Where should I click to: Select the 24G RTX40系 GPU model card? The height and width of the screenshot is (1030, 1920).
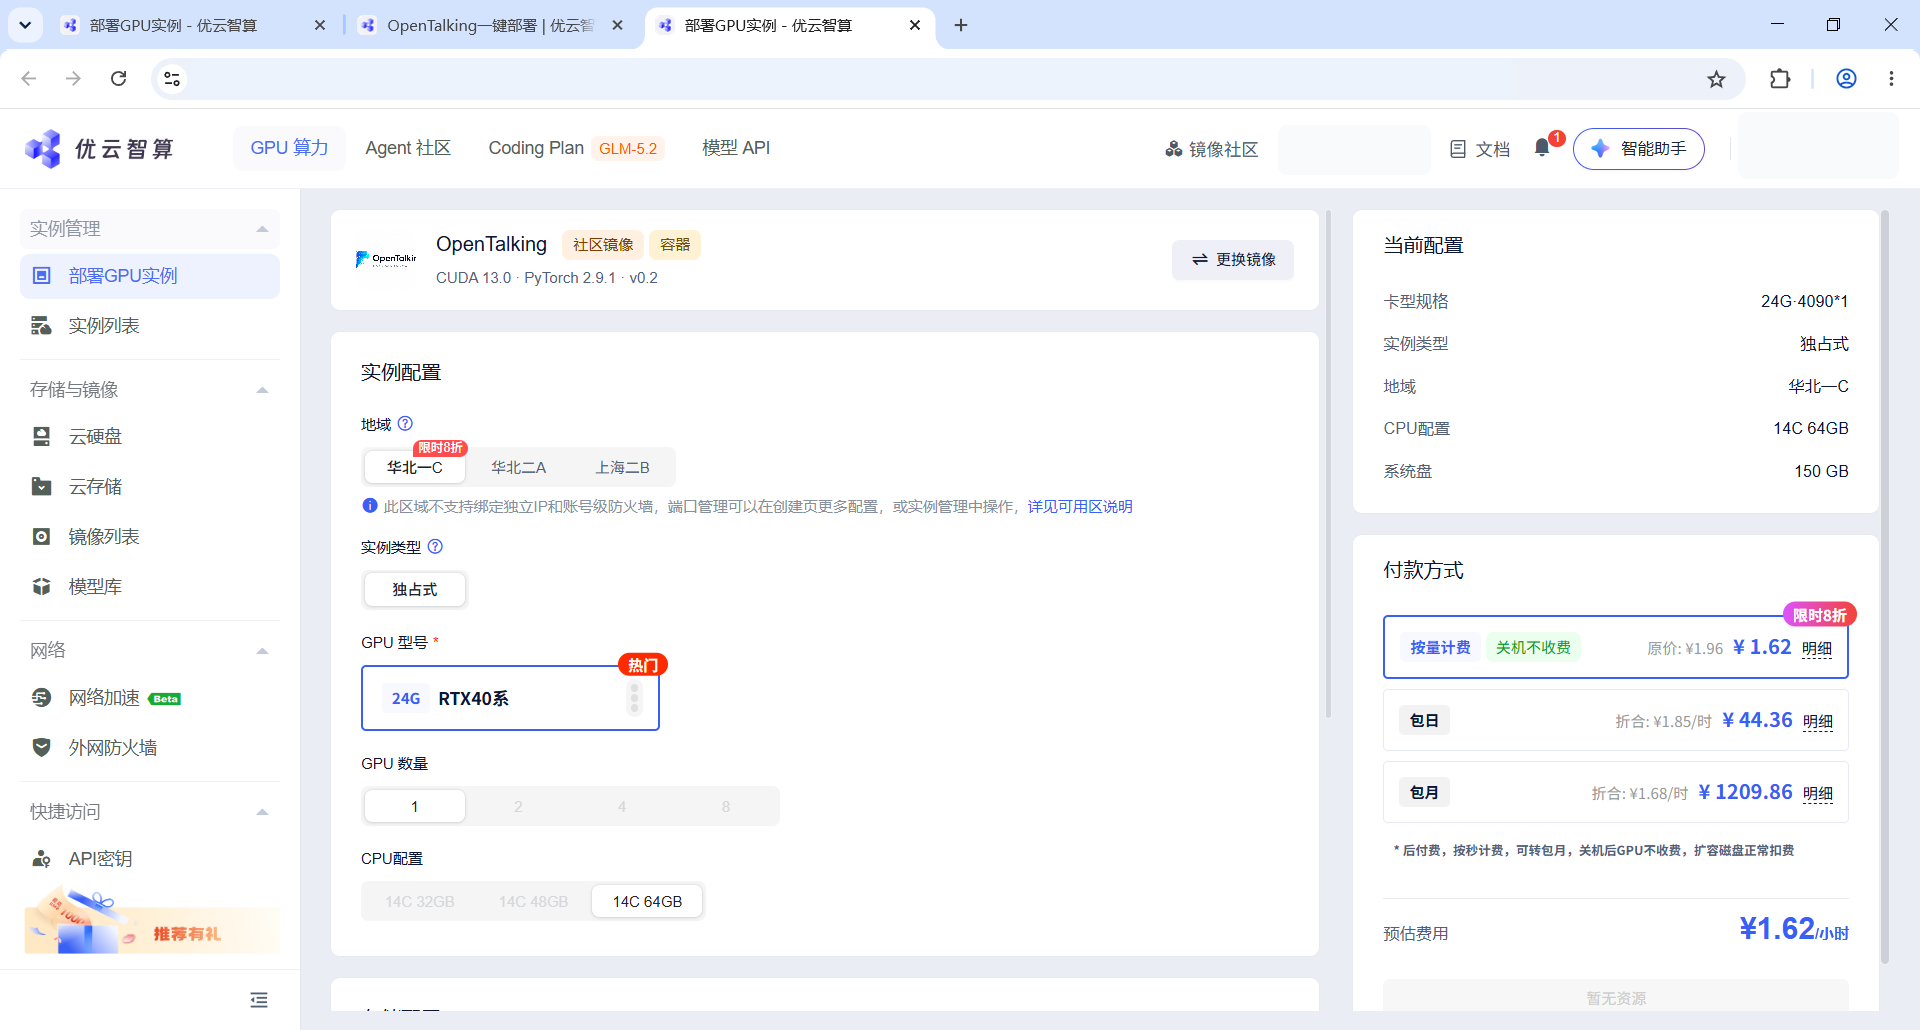tap(510, 698)
